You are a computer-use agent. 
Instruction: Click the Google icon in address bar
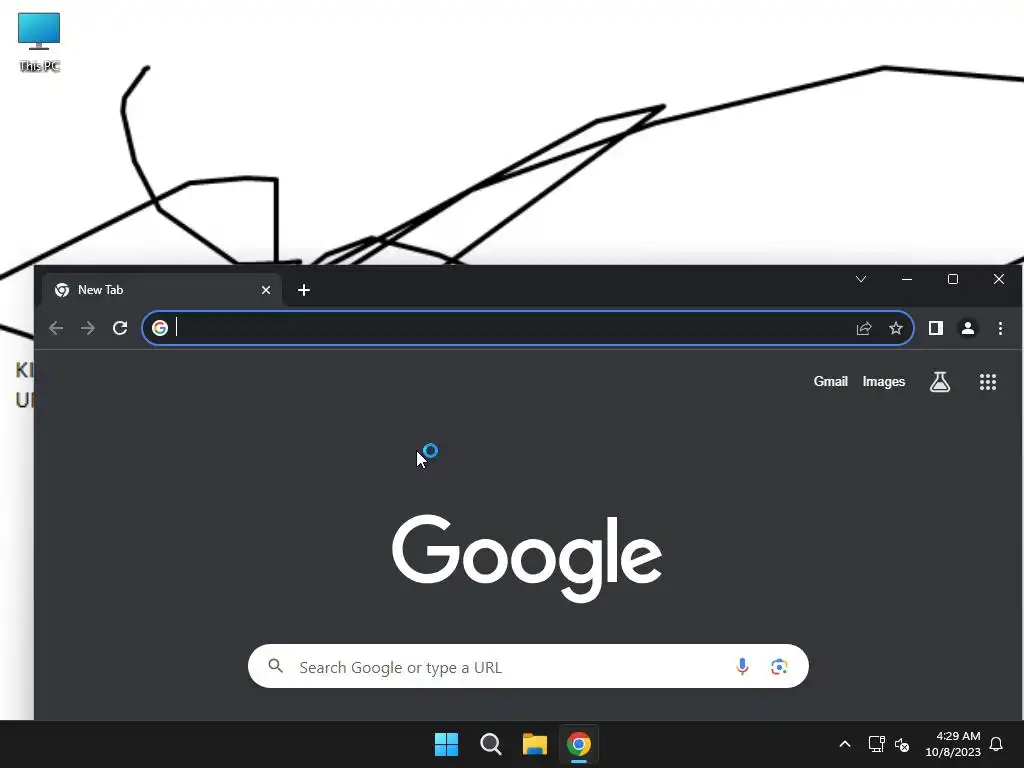click(x=160, y=328)
